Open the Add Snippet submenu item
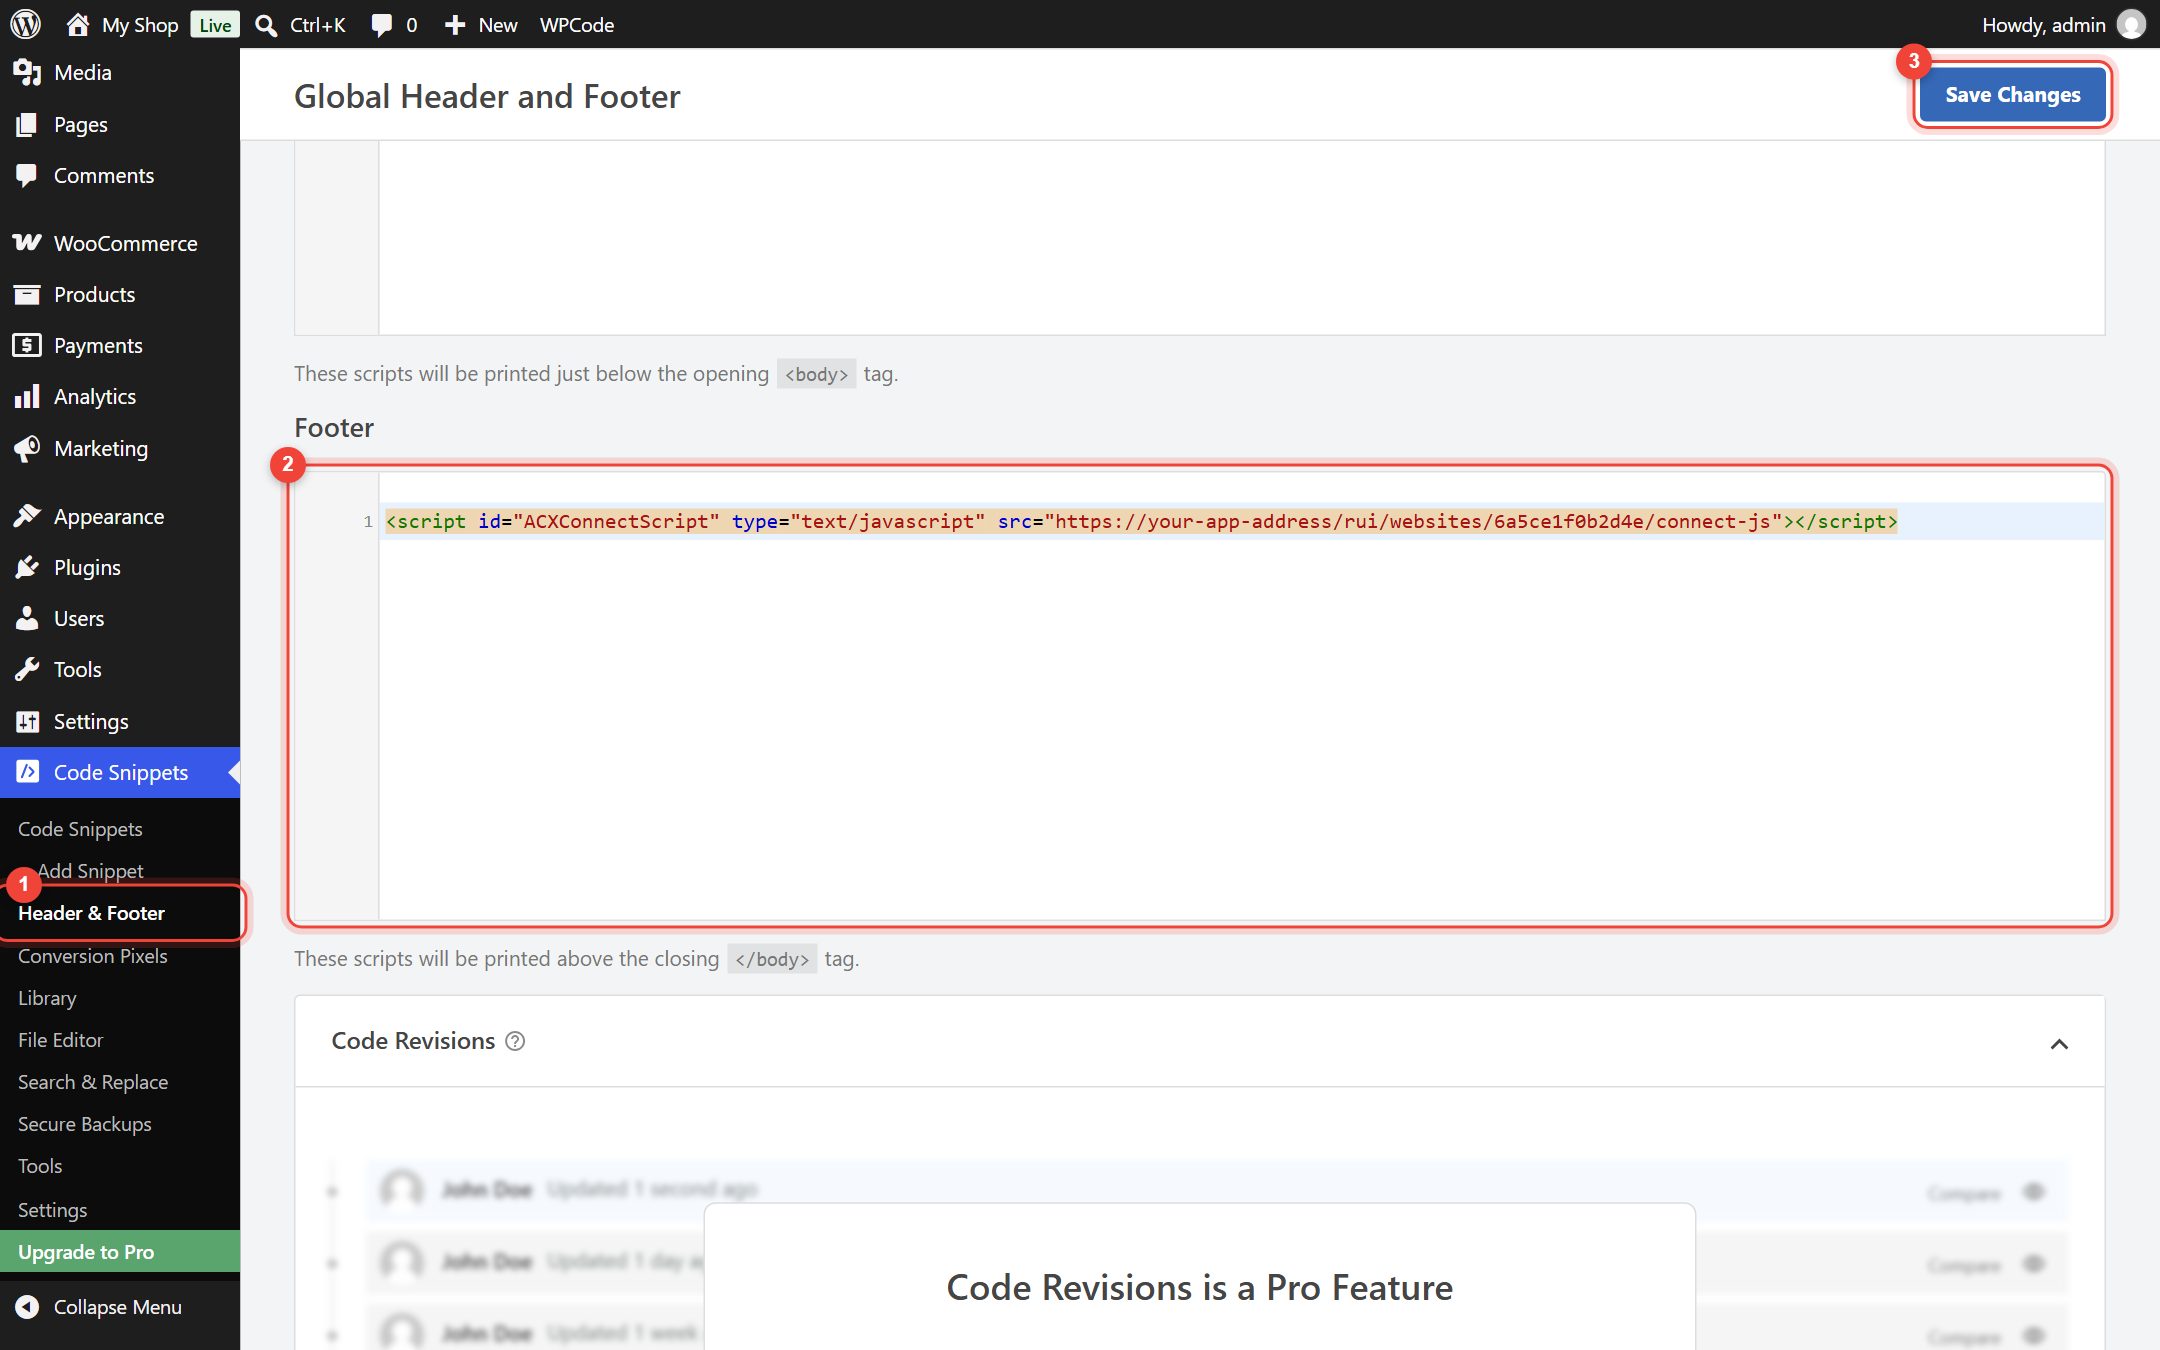The height and width of the screenshot is (1350, 2160). click(90, 871)
